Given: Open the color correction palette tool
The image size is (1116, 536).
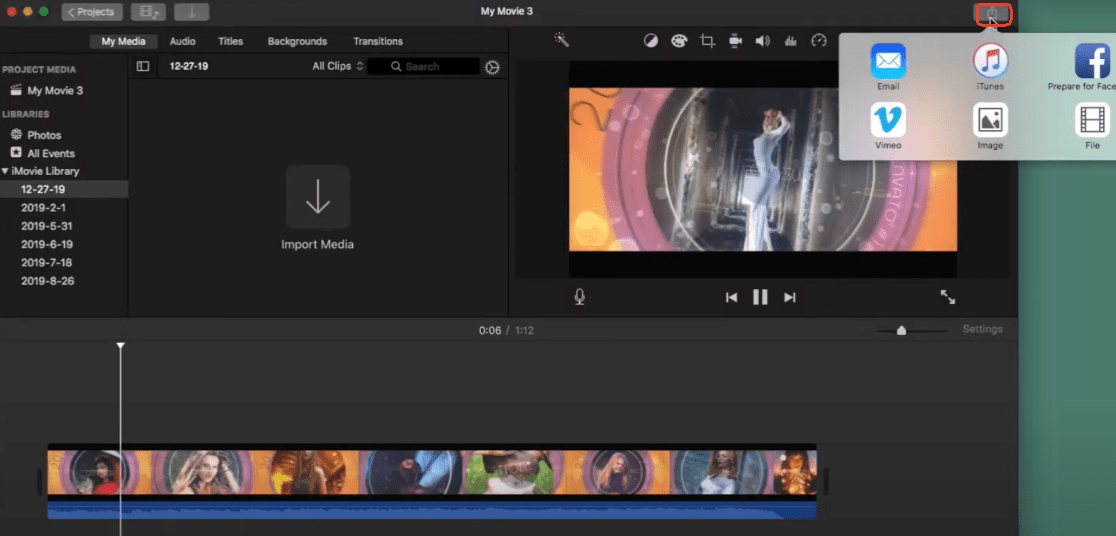Looking at the screenshot, I should click(x=679, y=41).
